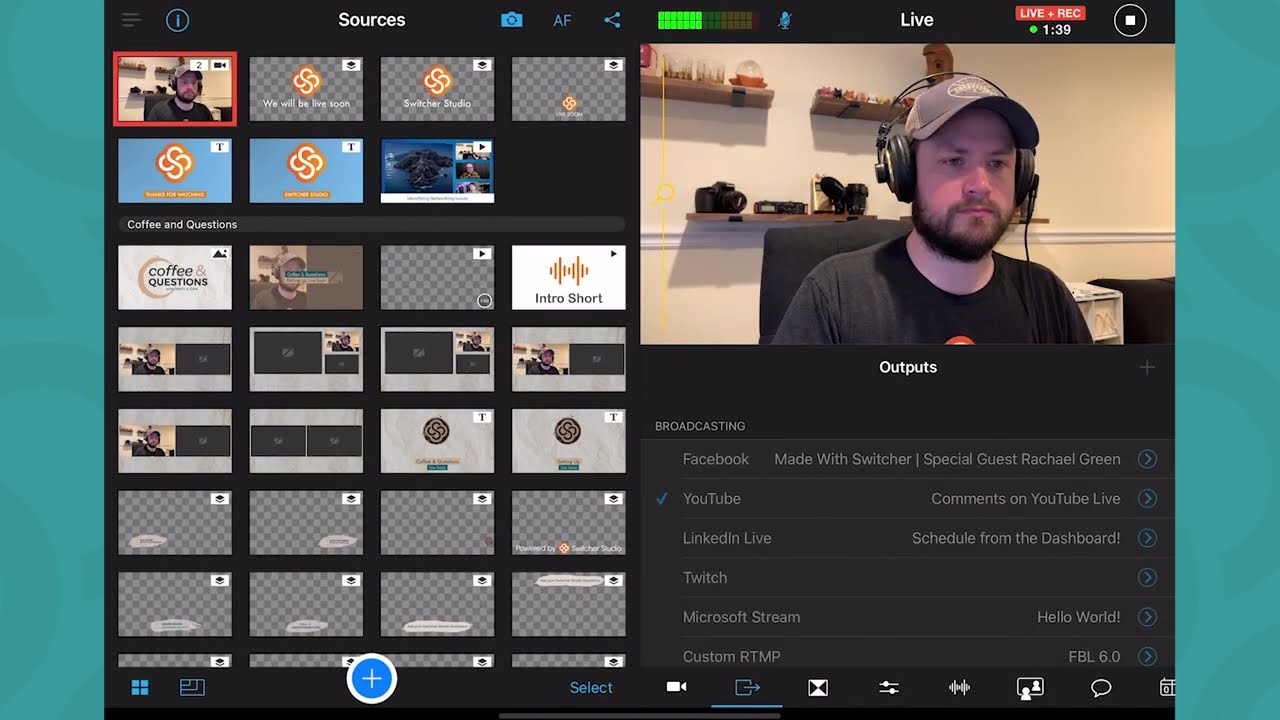
Task: Click the 'Schedule from the Dashboard!' text
Action: (x=1016, y=538)
